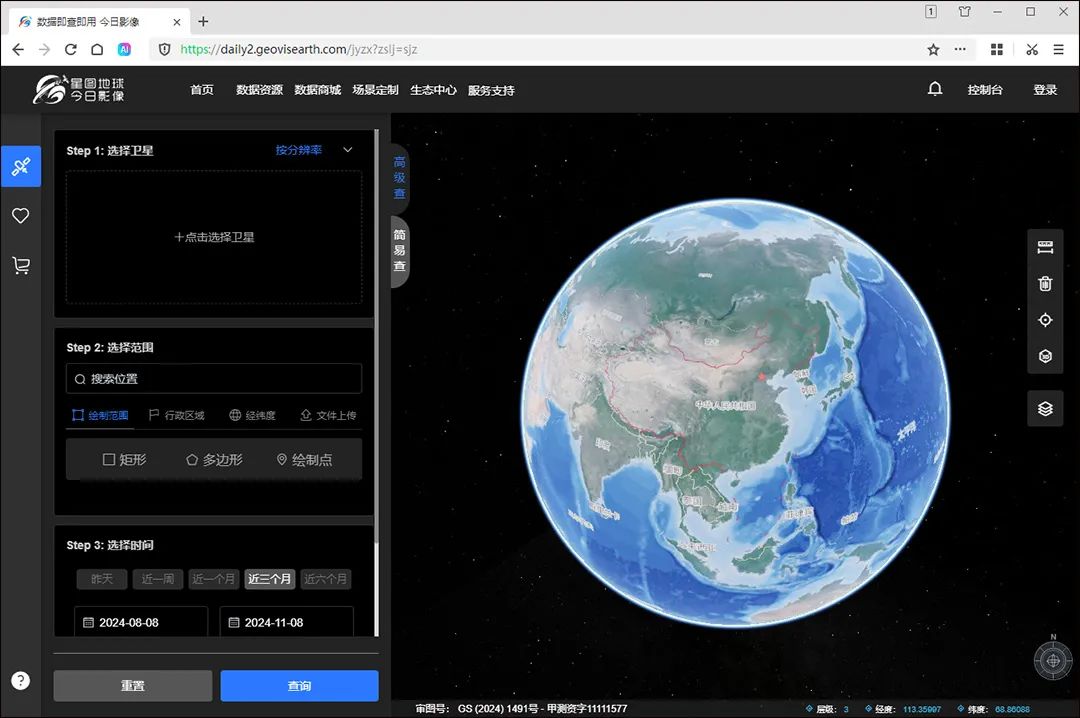Image resolution: width=1080 pixels, height=718 pixels.
Task: Click the 搜索位置 search field
Action: [214, 378]
